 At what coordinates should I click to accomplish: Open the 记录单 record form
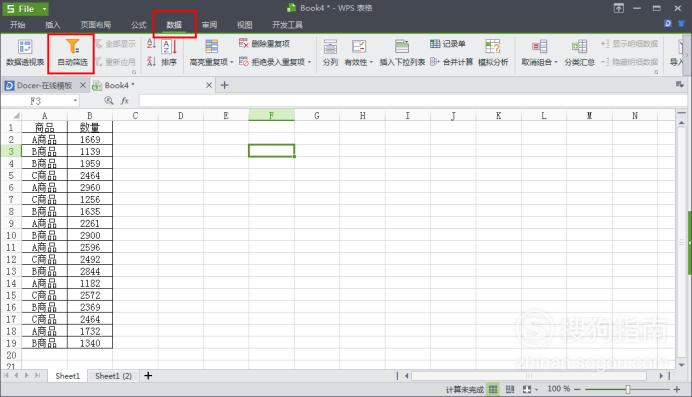[448, 43]
